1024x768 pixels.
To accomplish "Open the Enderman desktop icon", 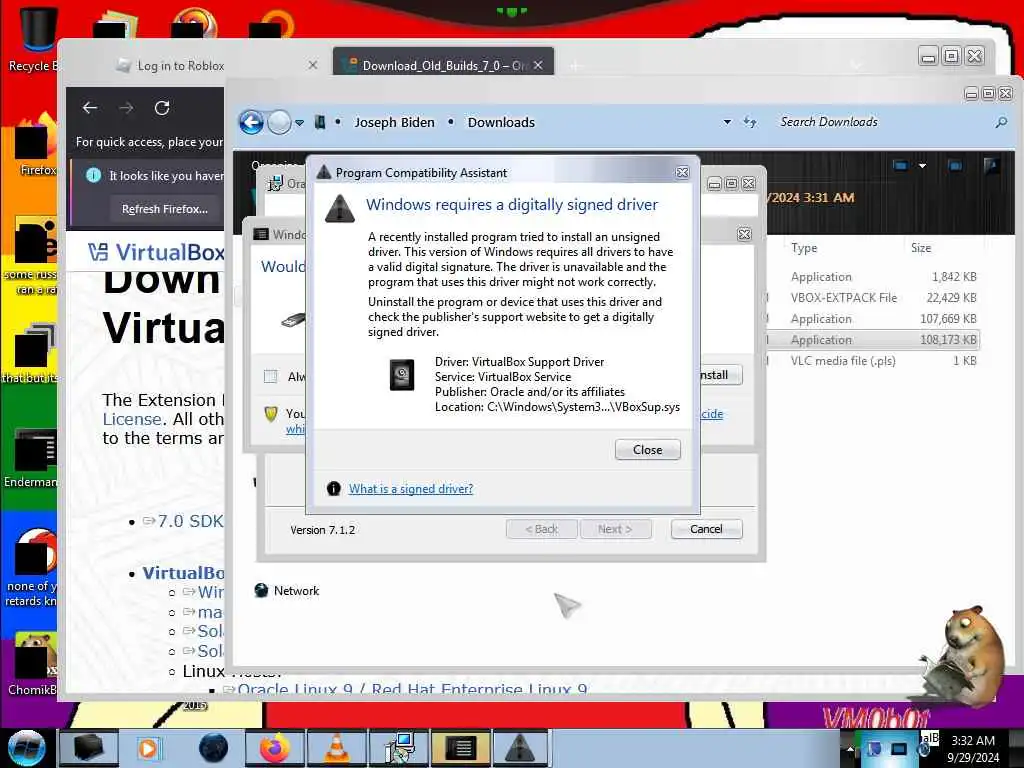I will coord(31,459).
